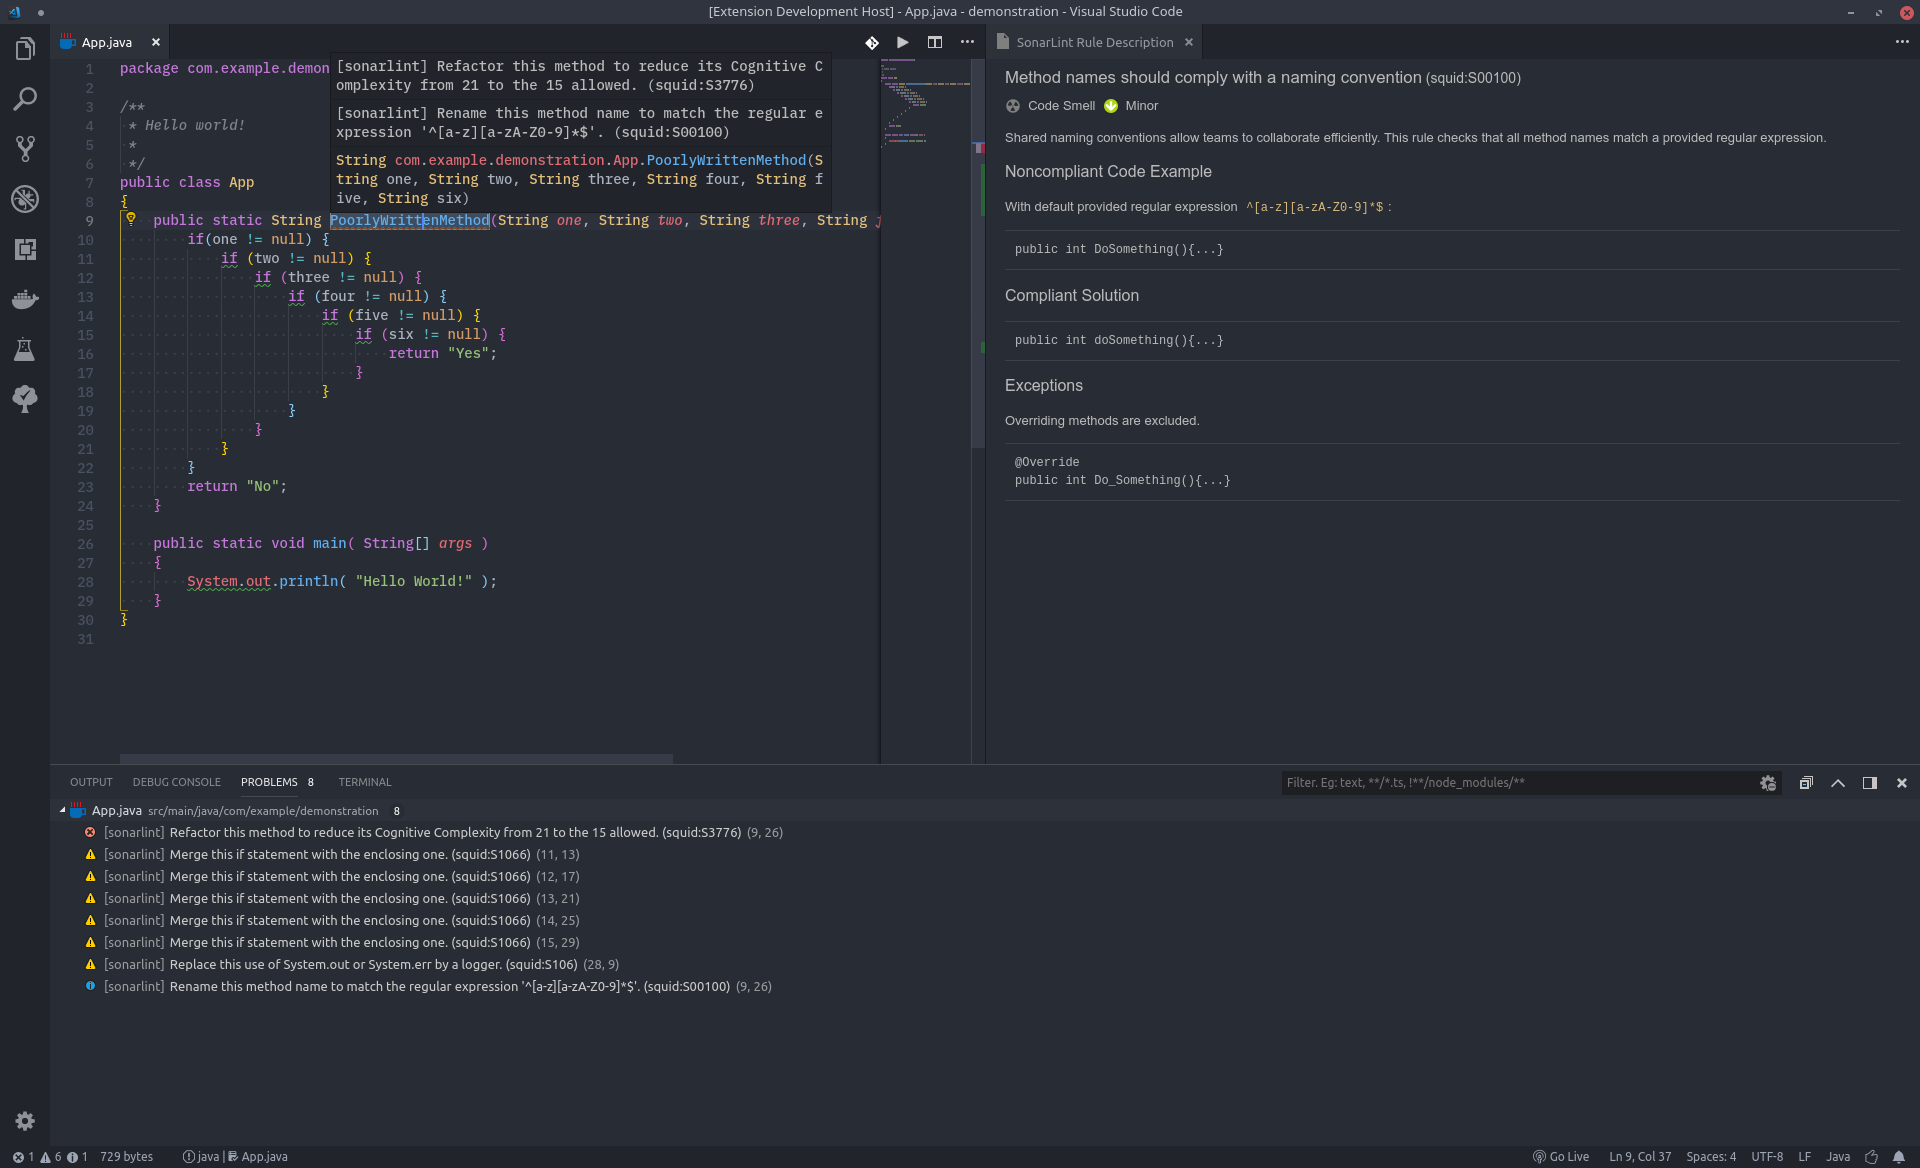Image resolution: width=1920 pixels, height=1168 pixels.
Task: Select the Cognitive Complexity error in Problems list
Action: (x=455, y=832)
